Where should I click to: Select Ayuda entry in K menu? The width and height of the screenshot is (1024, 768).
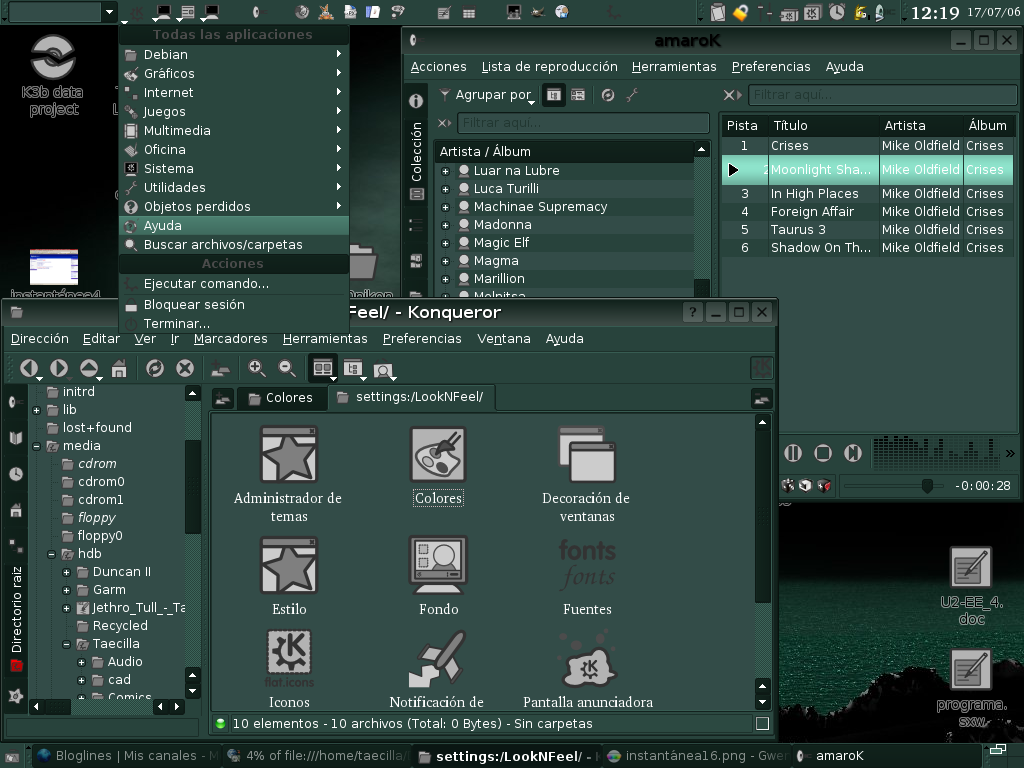(x=234, y=225)
